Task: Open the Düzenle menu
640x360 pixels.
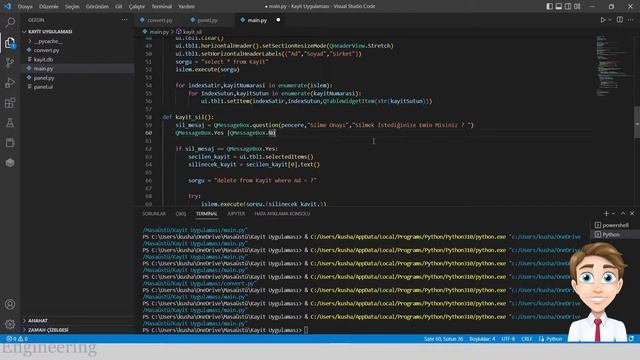Action: click(49, 7)
